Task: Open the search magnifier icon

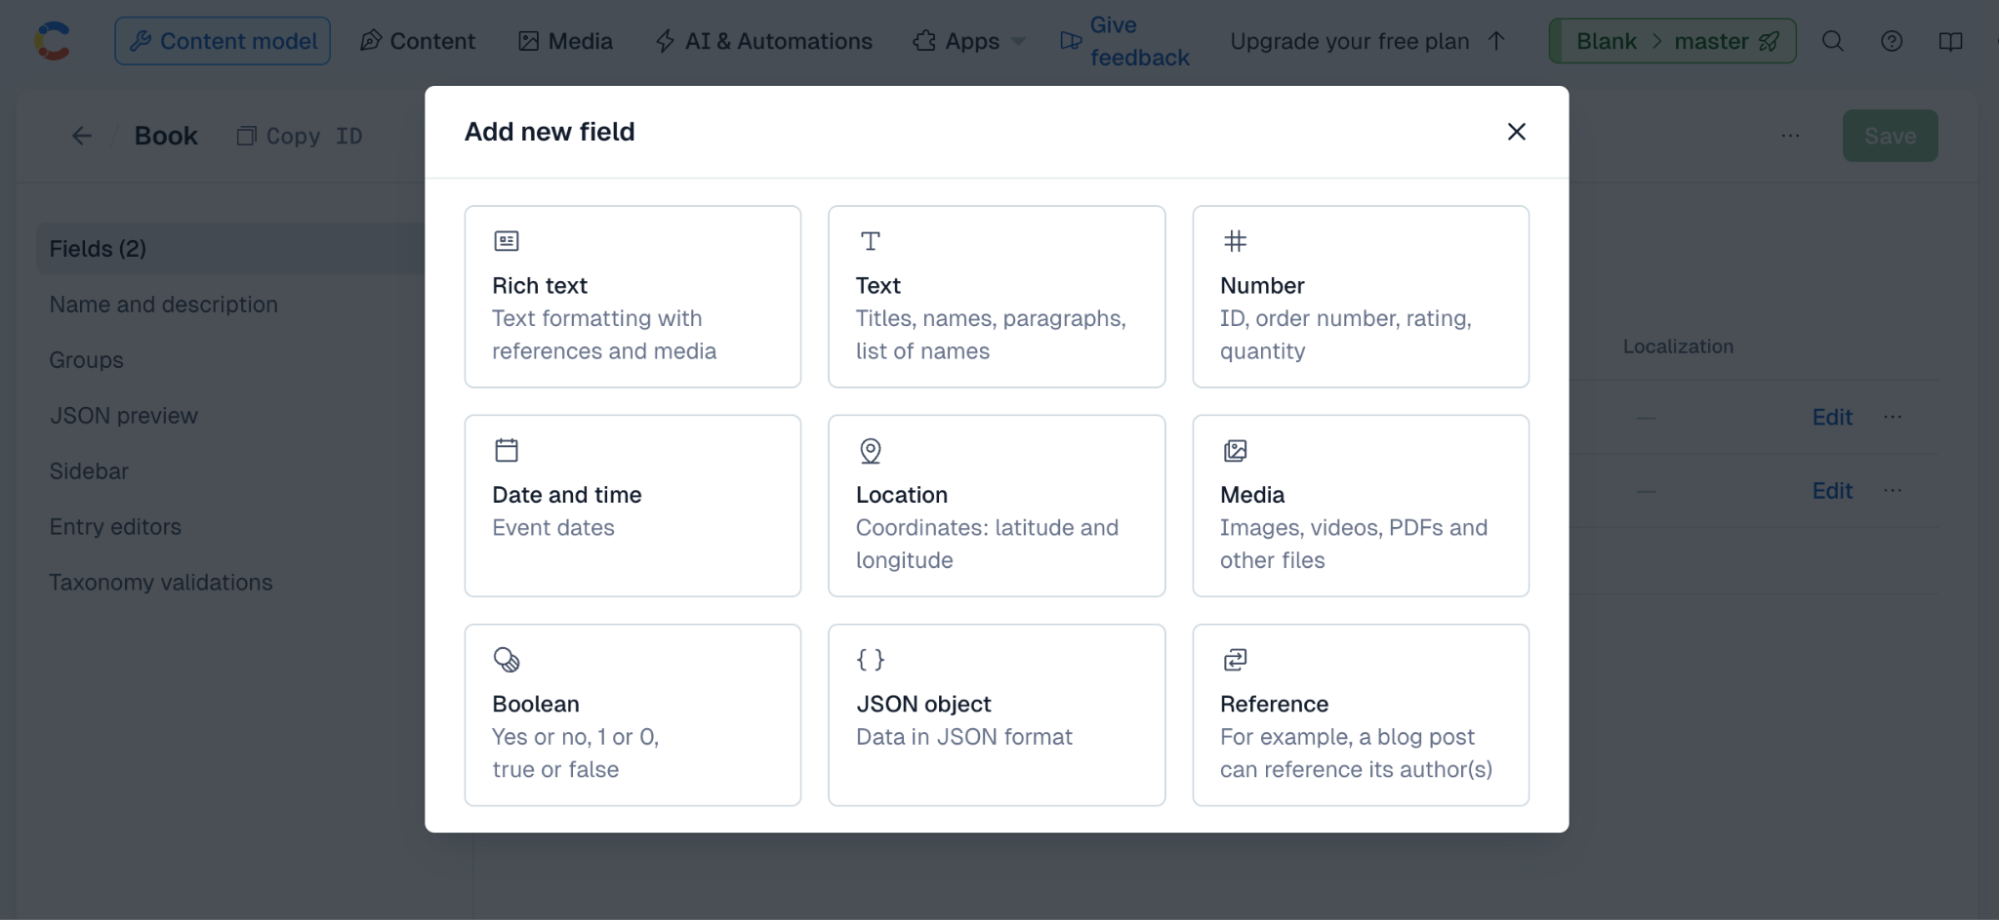Action: [x=1832, y=41]
